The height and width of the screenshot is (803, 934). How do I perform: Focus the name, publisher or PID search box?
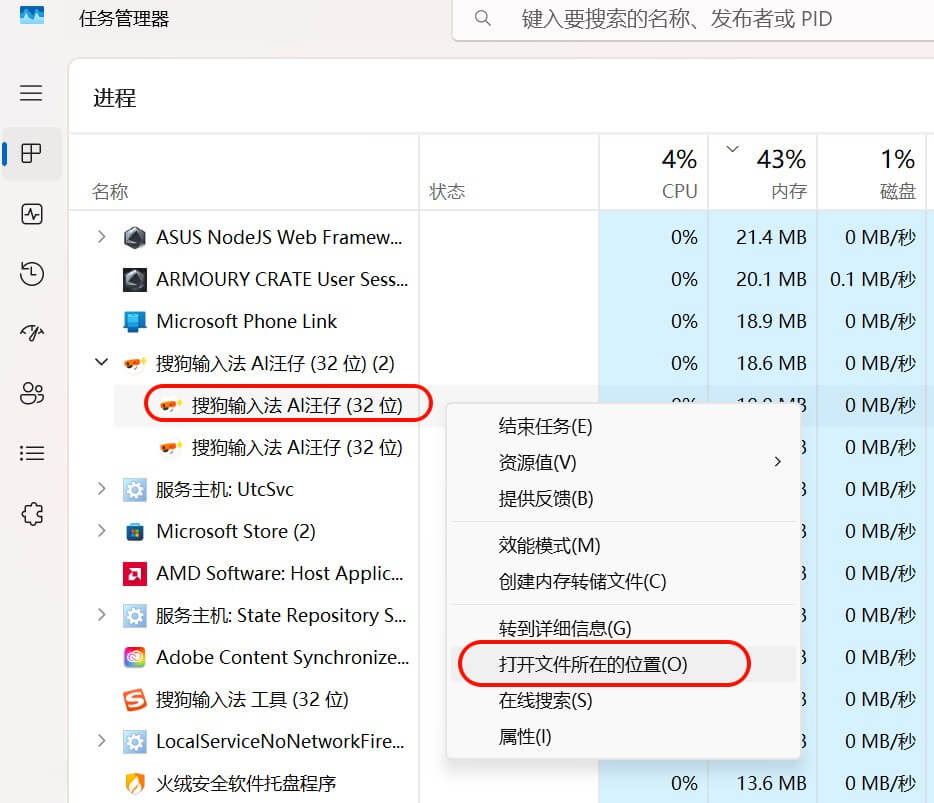point(693,20)
